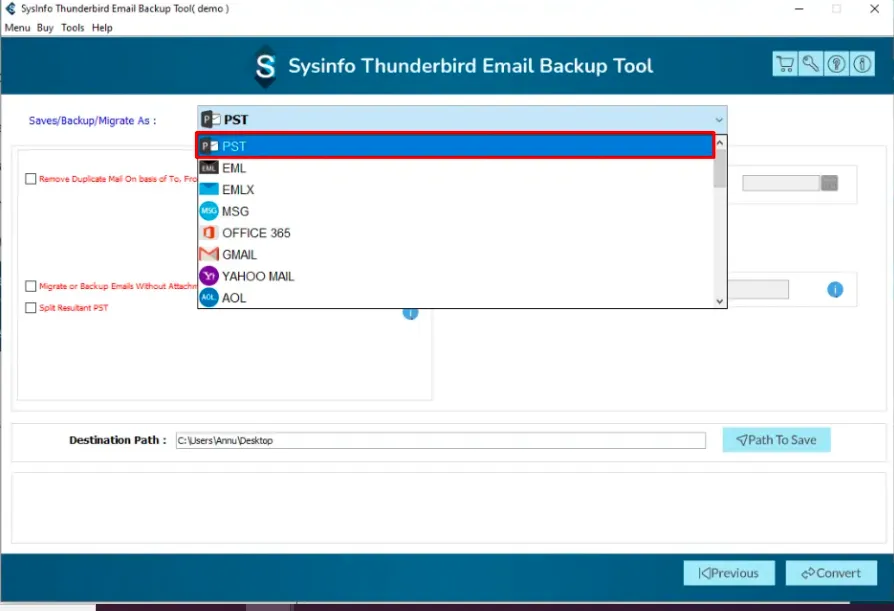Click the Path To Save button
Image resolution: width=894 pixels, height=611 pixels.
click(x=776, y=440)
